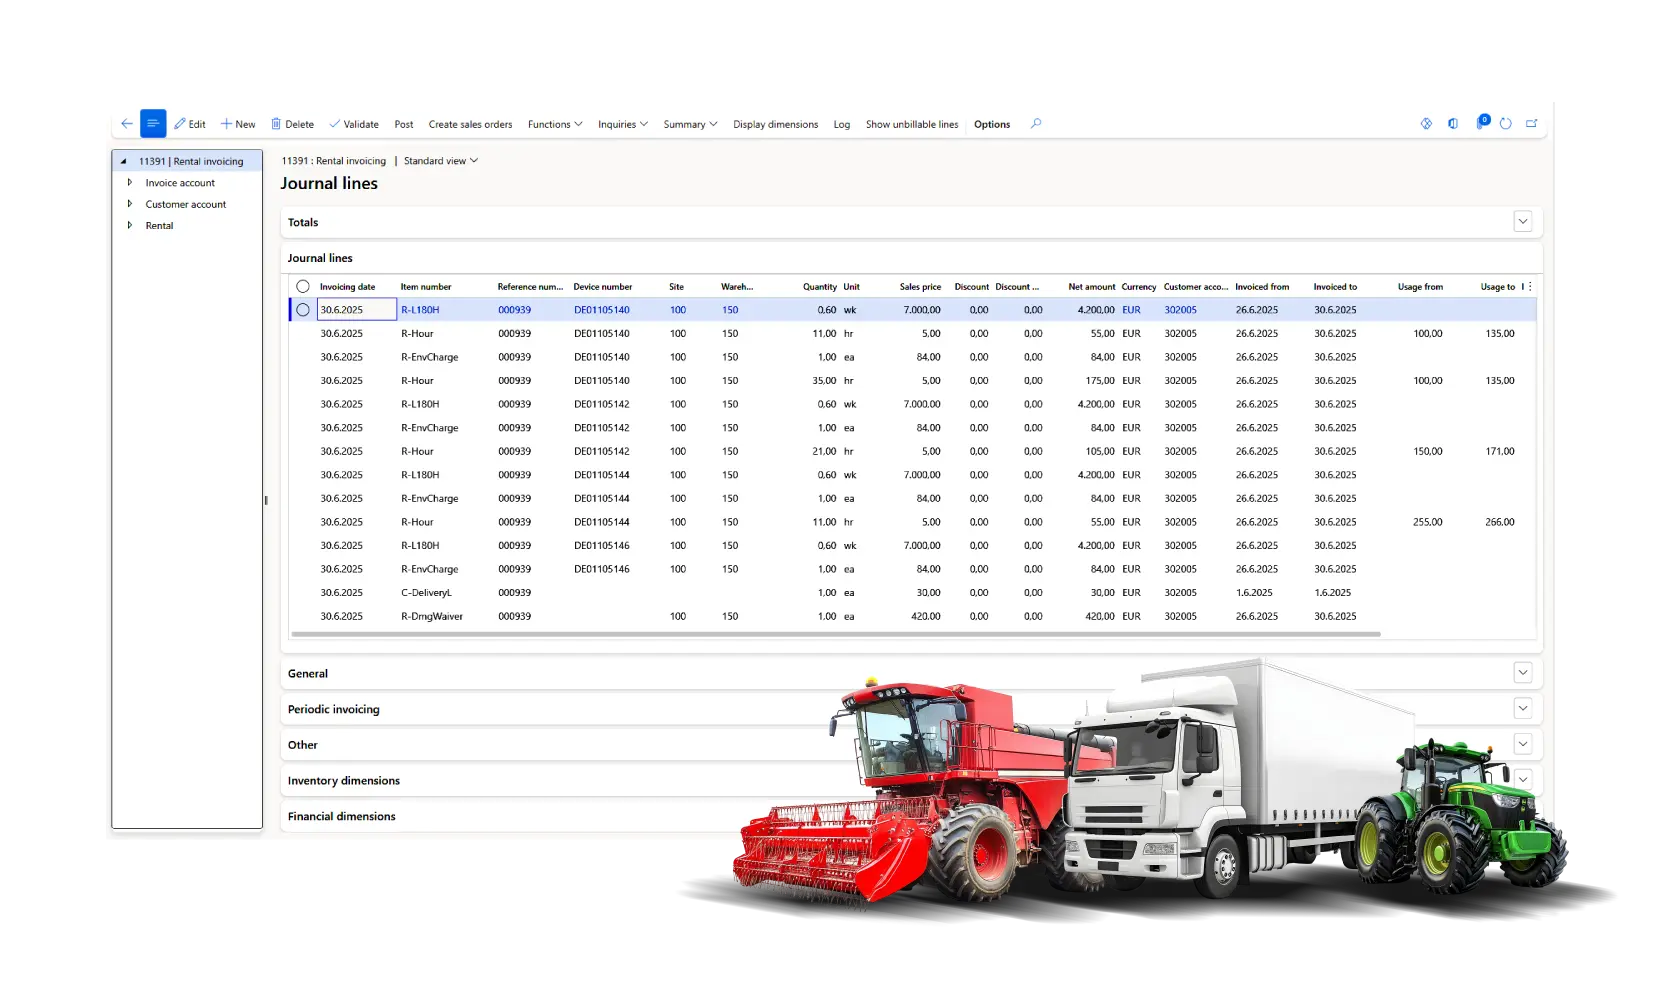The width and height of the screenshot is (1660, 1000).
Task: Open device number DE01105140 link in first row
Action: pos(602,310)
